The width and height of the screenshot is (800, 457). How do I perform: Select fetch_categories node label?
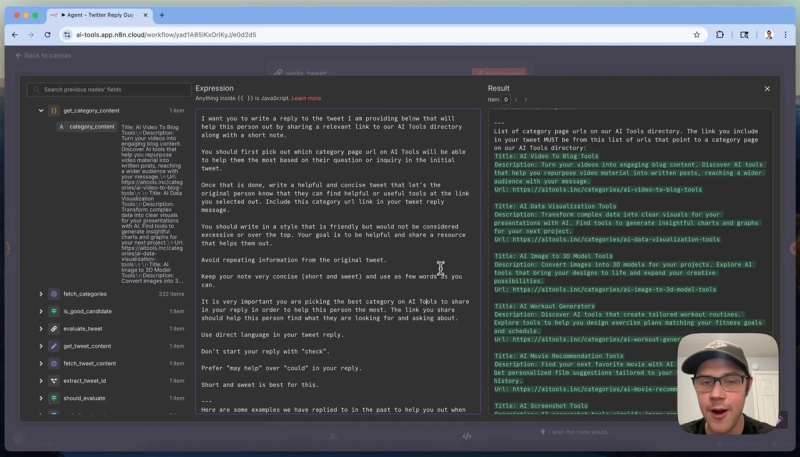(85, 294)
